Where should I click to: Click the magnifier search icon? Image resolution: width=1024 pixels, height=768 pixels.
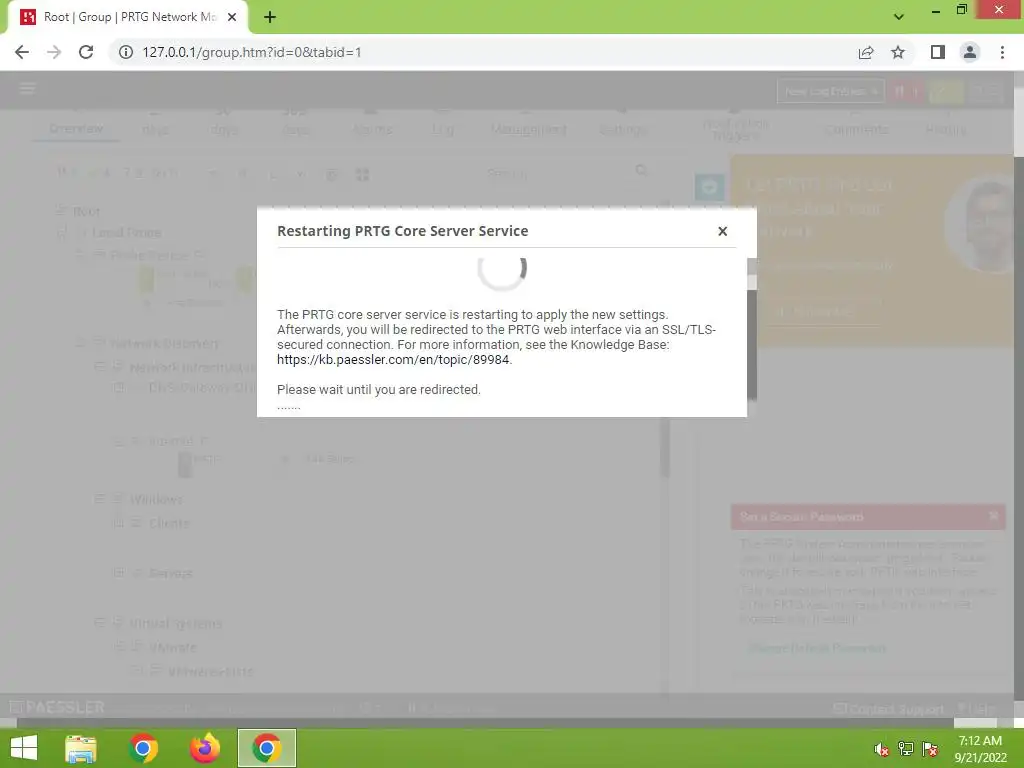(x=641, y=170)
